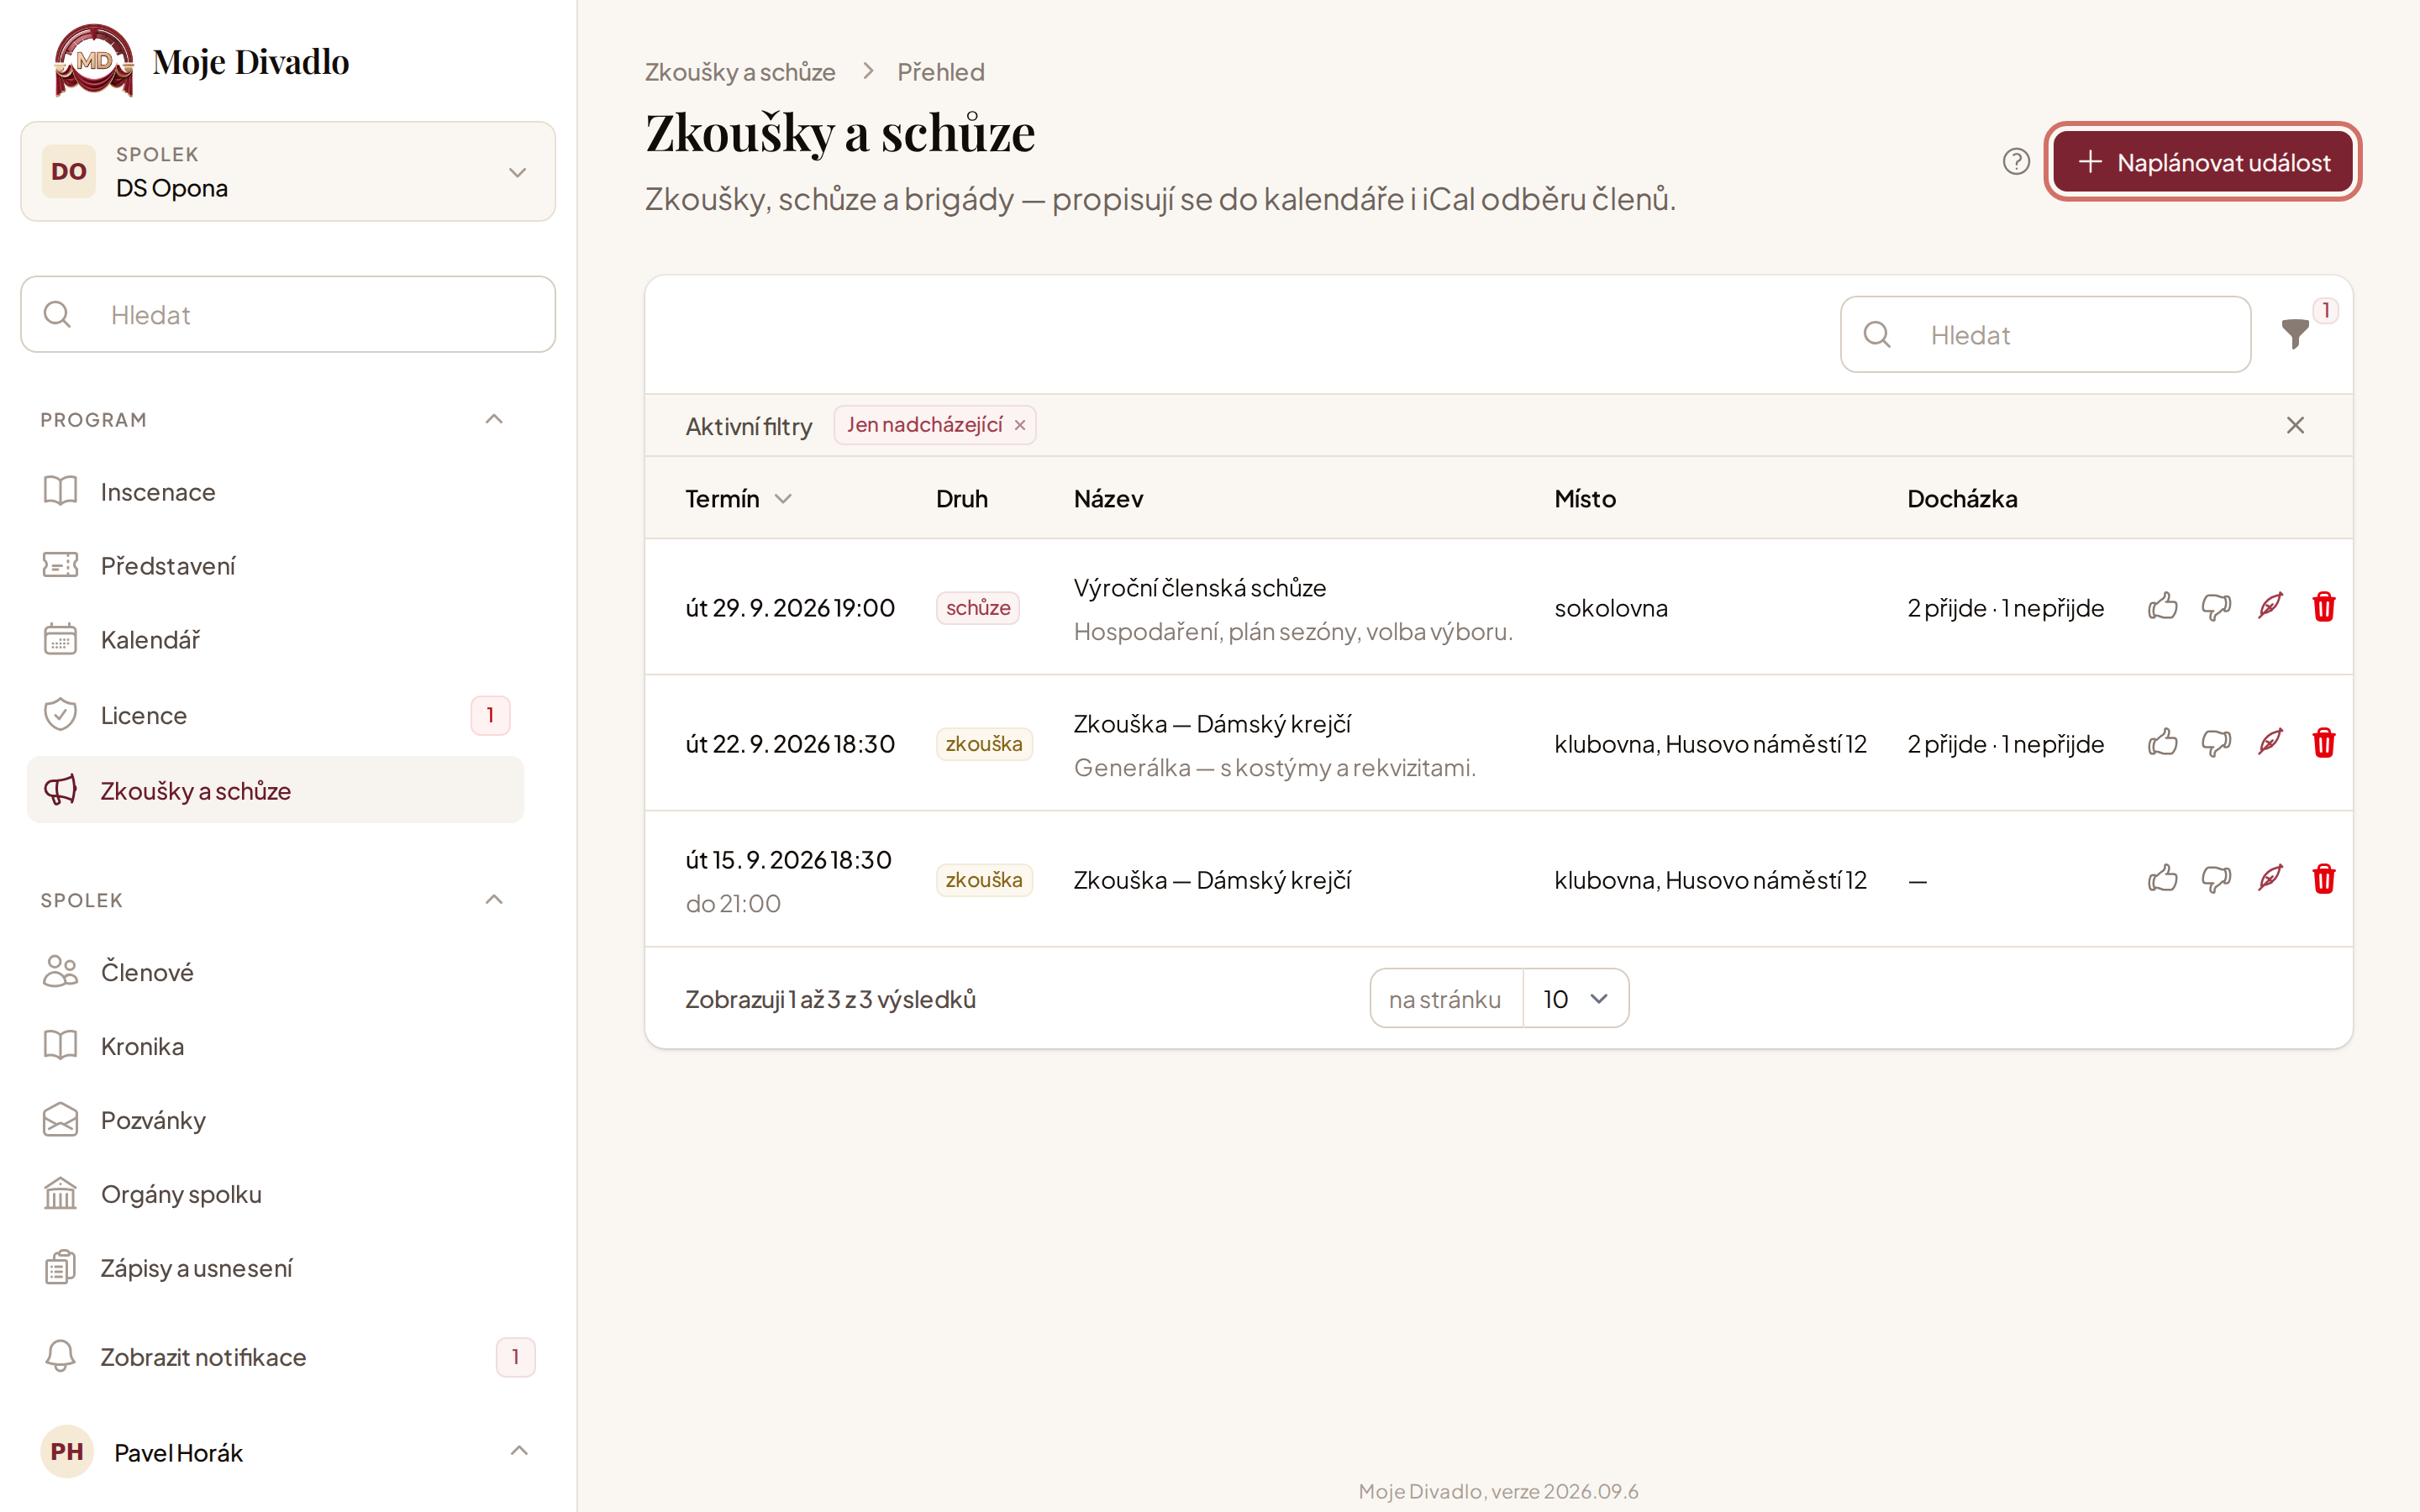Open Orgány spolku page
The image size is (2420, 1512).
[x=275, y=1194]
